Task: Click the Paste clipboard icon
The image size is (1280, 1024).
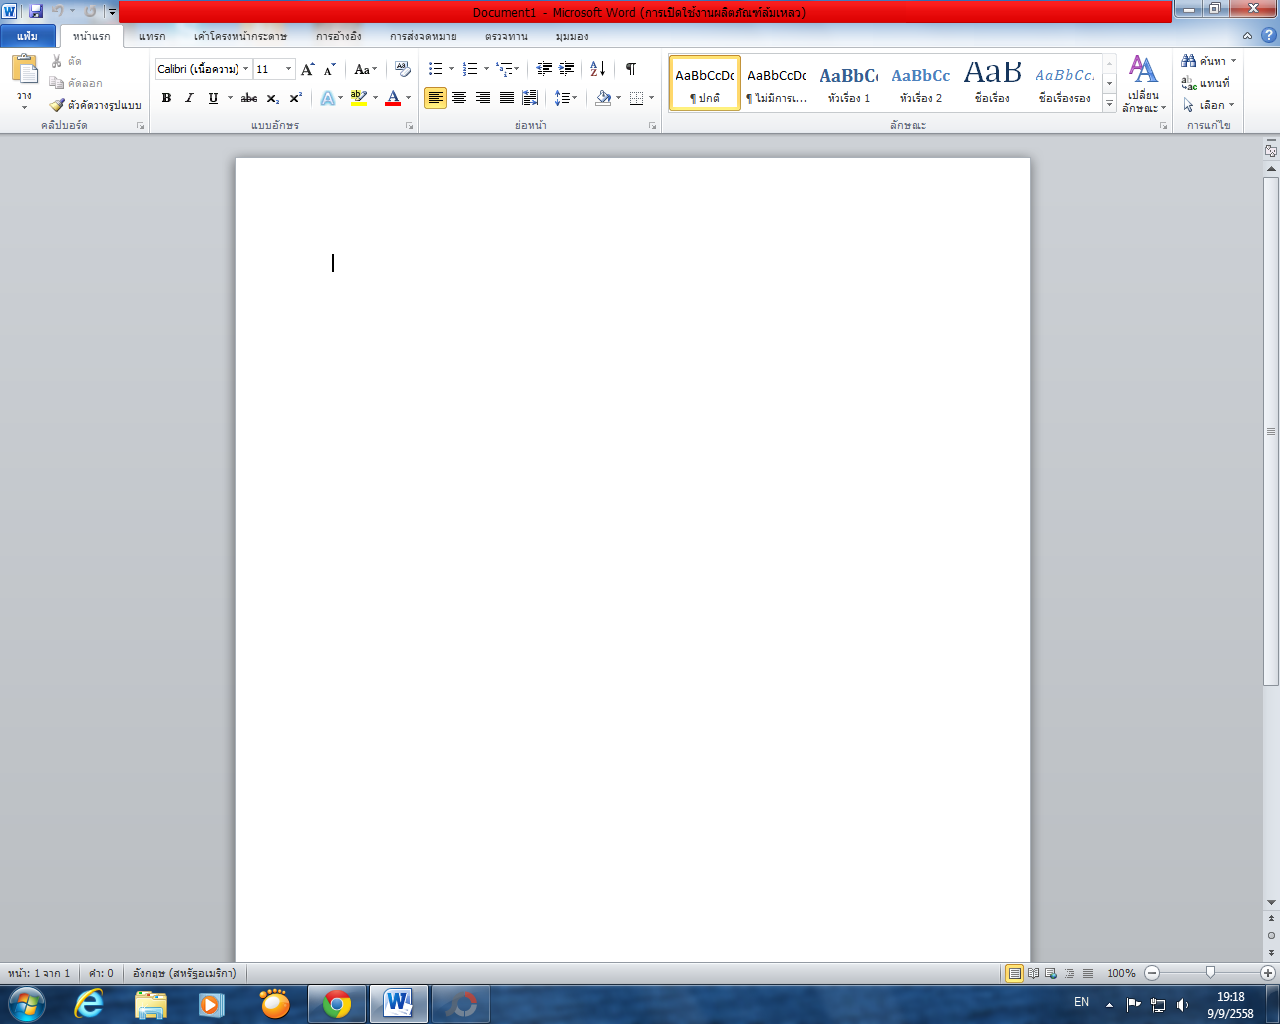Action: (x=24, y=70)
